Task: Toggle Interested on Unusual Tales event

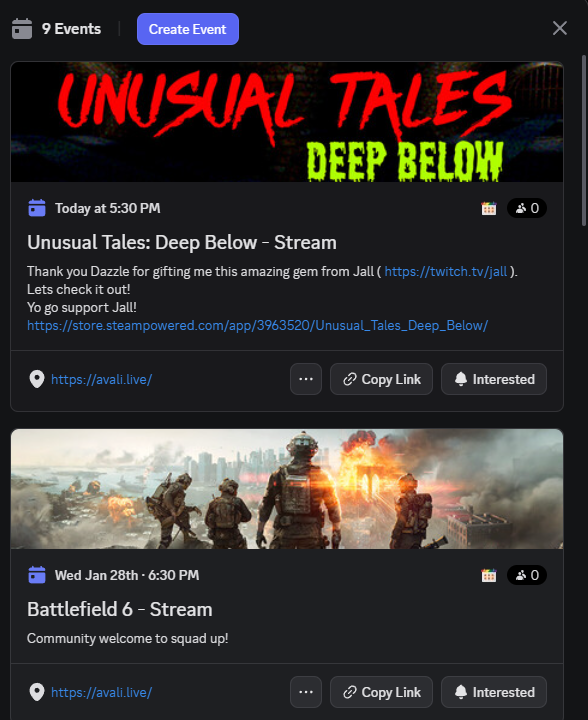Action: (494, 379)
